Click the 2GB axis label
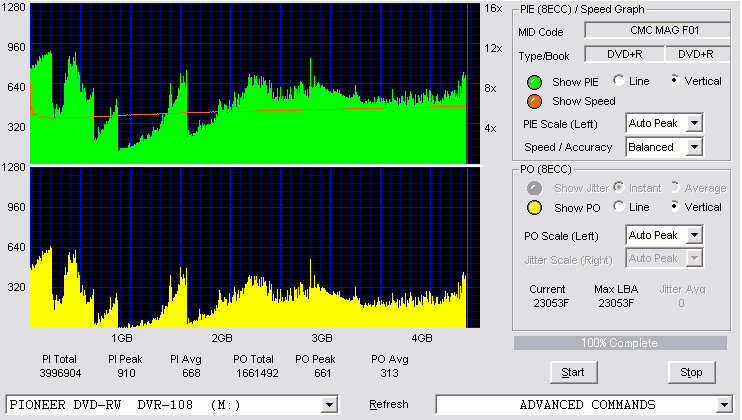 pyautogui.click(x=221, y=339)
